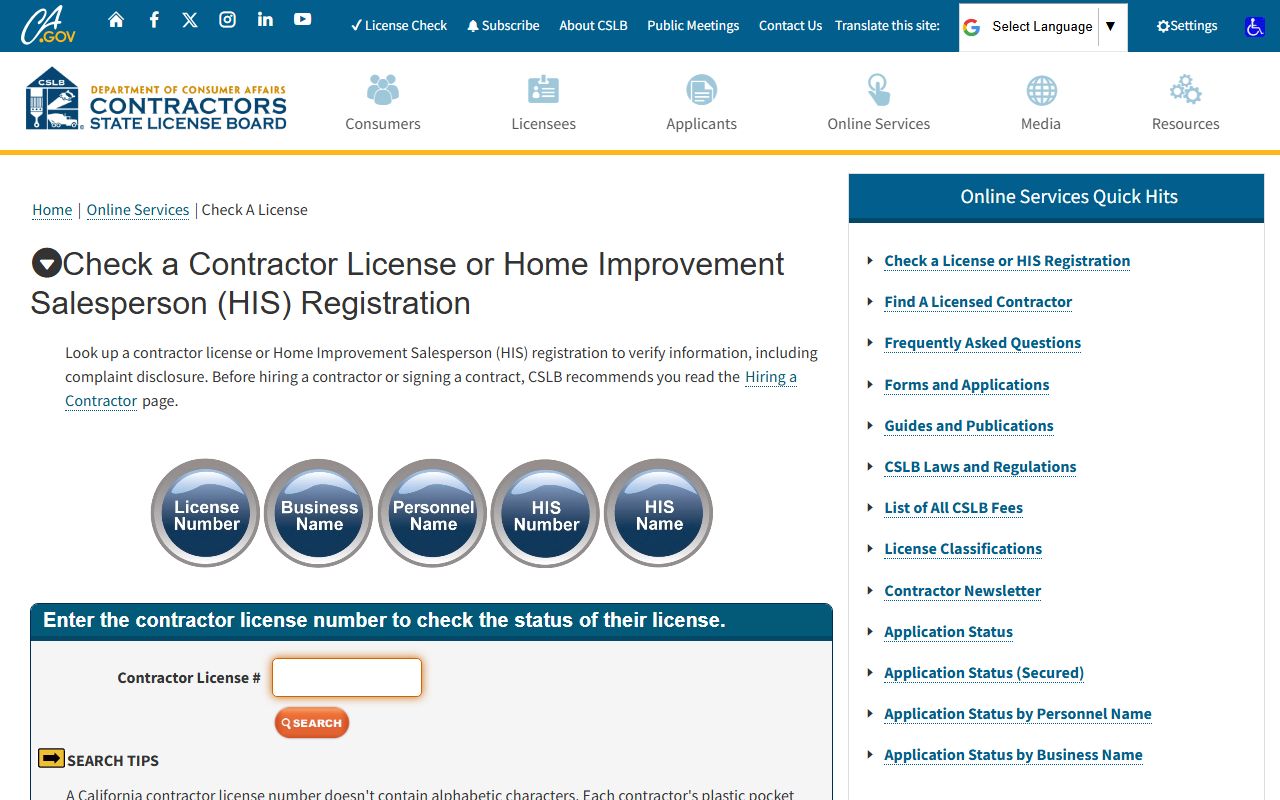
Task: Click the Home breadcrumb link
Action: click(x=52, y=210)
